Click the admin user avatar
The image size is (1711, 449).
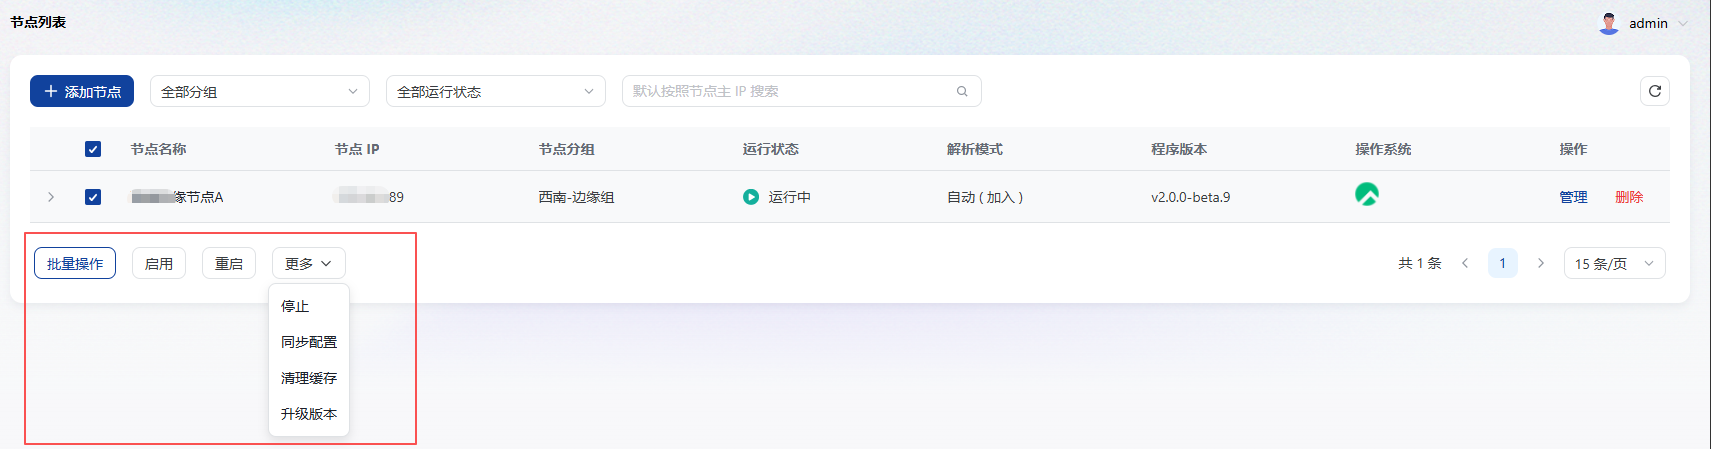[1608, 23]
